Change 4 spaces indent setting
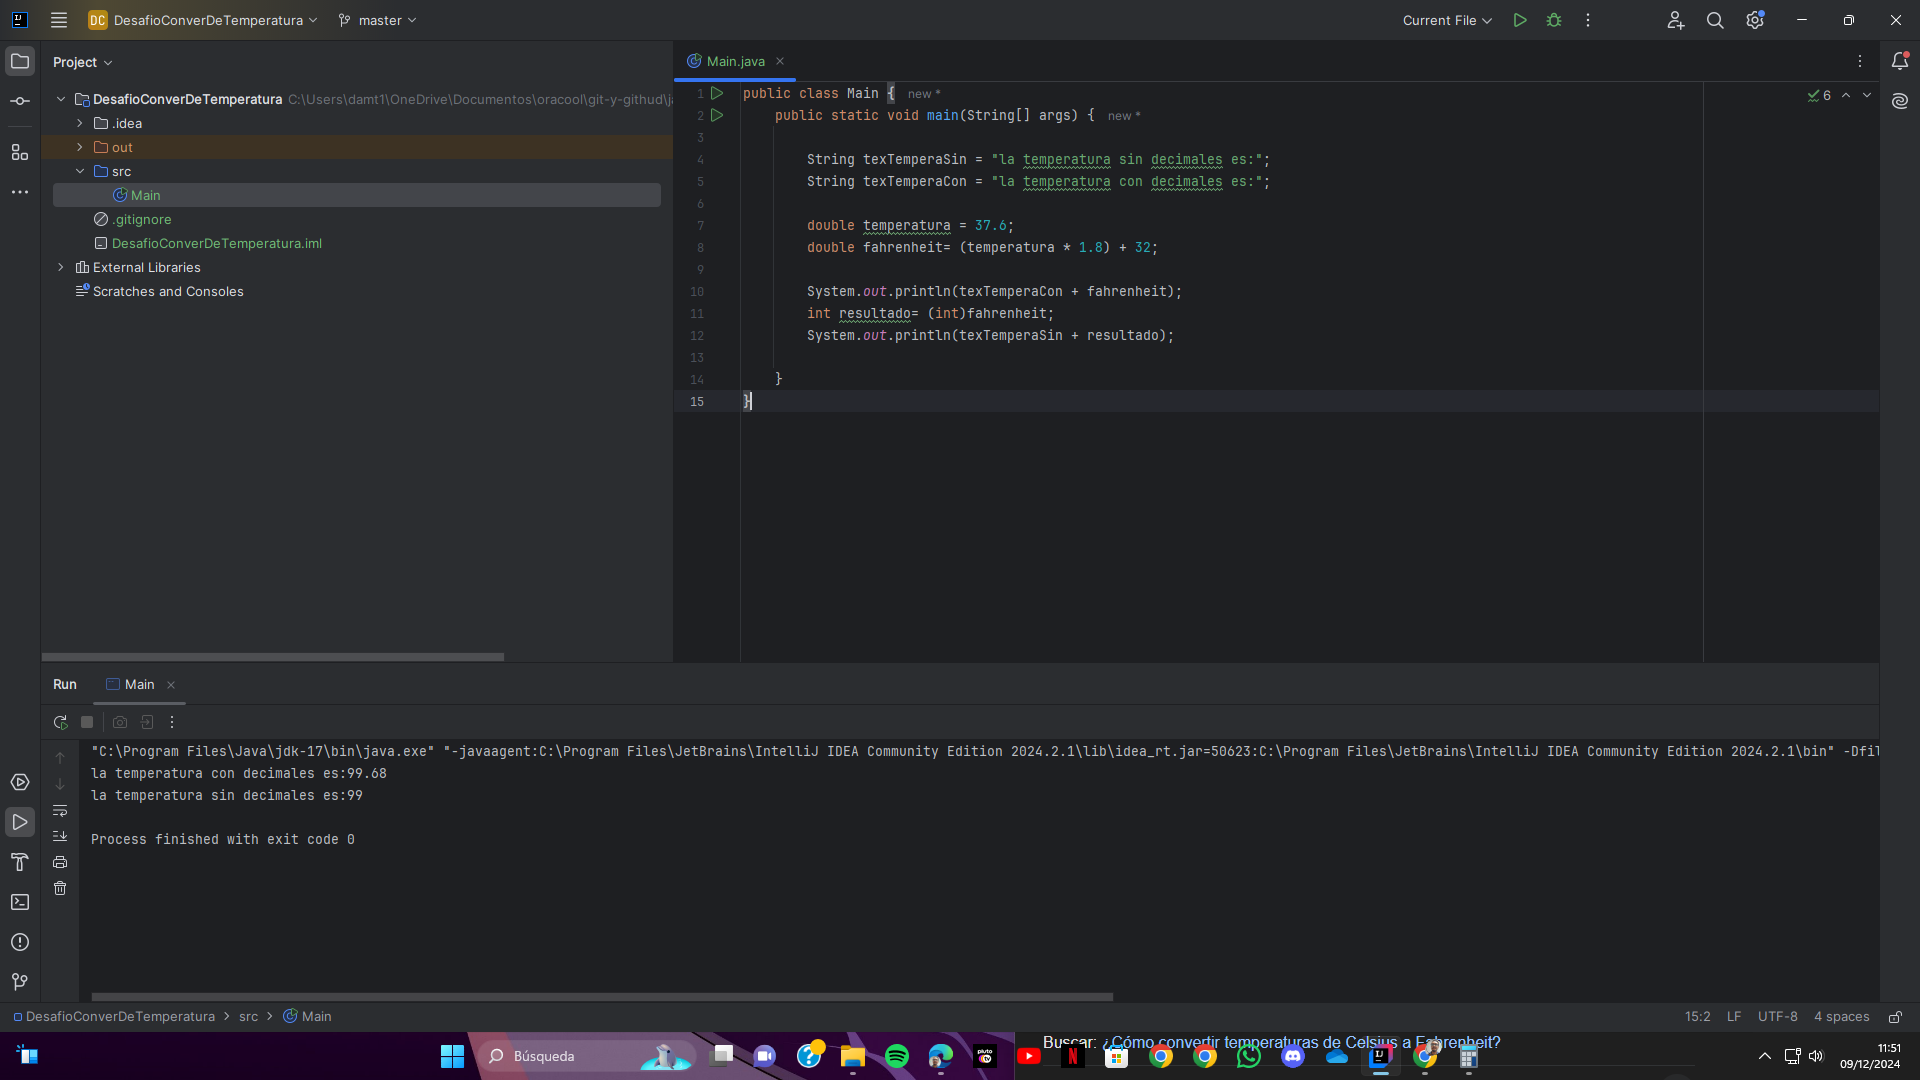 (1842, 1016)
